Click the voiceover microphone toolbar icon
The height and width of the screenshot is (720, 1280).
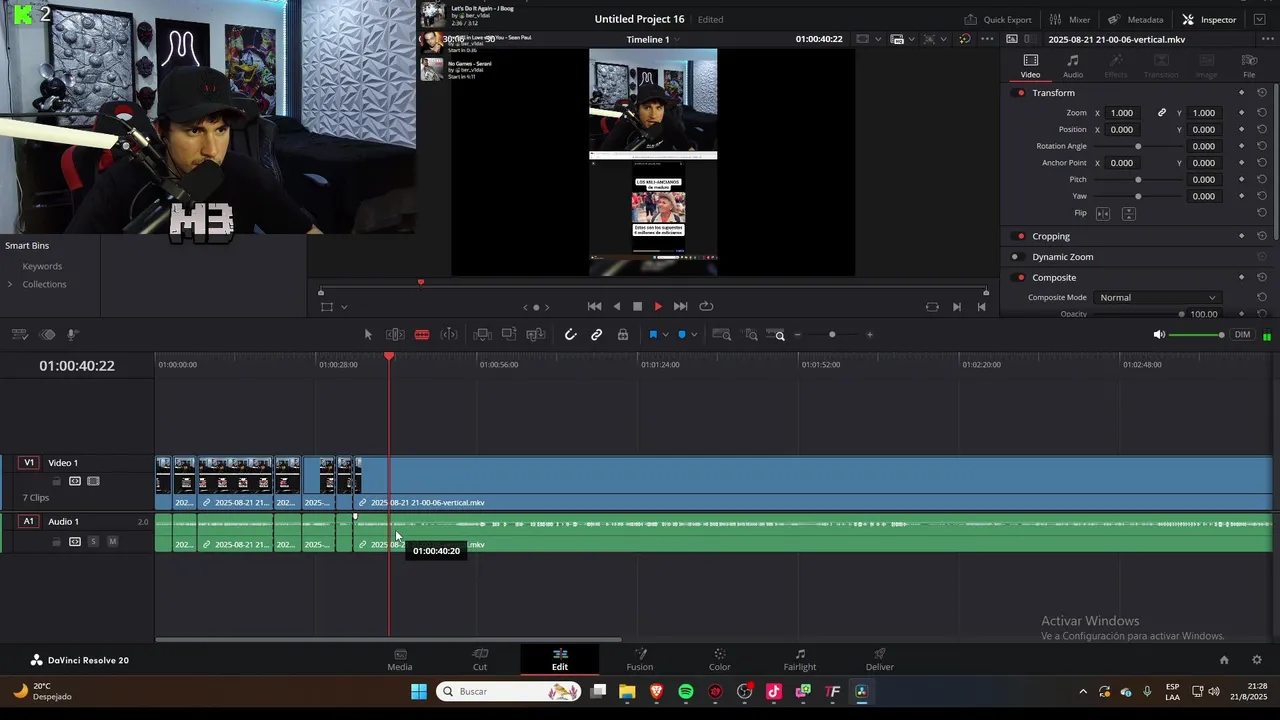[x=72, y=335]
